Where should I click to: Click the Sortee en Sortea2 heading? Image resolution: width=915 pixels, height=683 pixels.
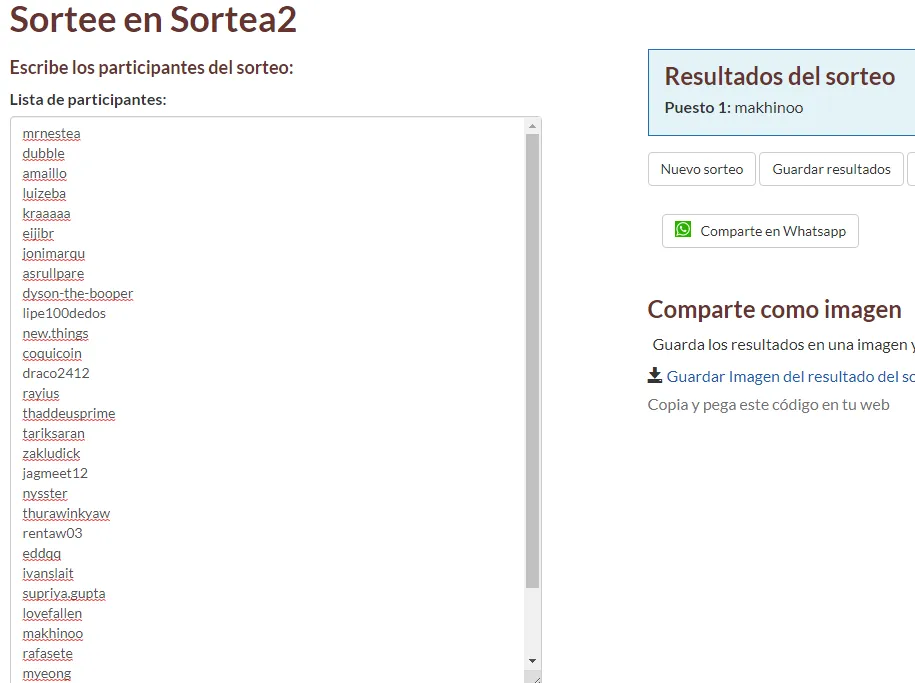pyautogui.click(x=153, y=19)
